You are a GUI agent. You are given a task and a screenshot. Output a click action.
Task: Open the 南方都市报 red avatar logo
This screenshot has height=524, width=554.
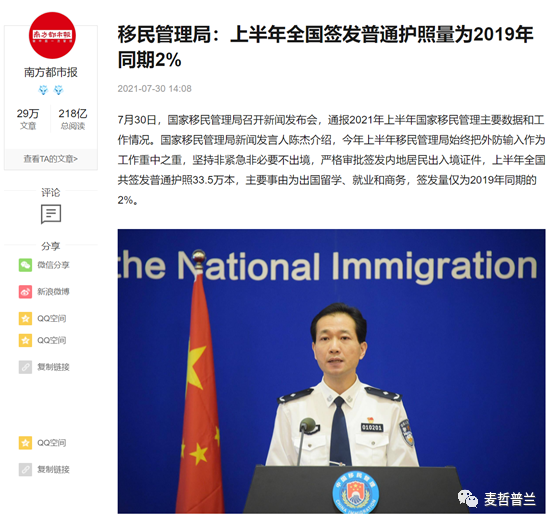pos(52,35)
